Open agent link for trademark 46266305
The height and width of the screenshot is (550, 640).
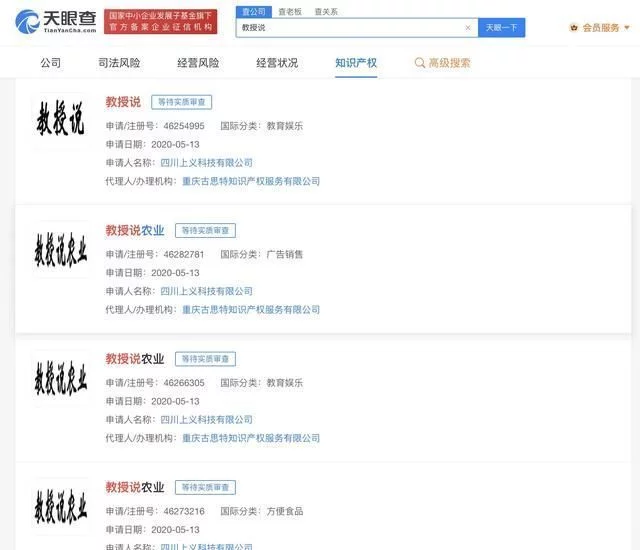[251, 438]
